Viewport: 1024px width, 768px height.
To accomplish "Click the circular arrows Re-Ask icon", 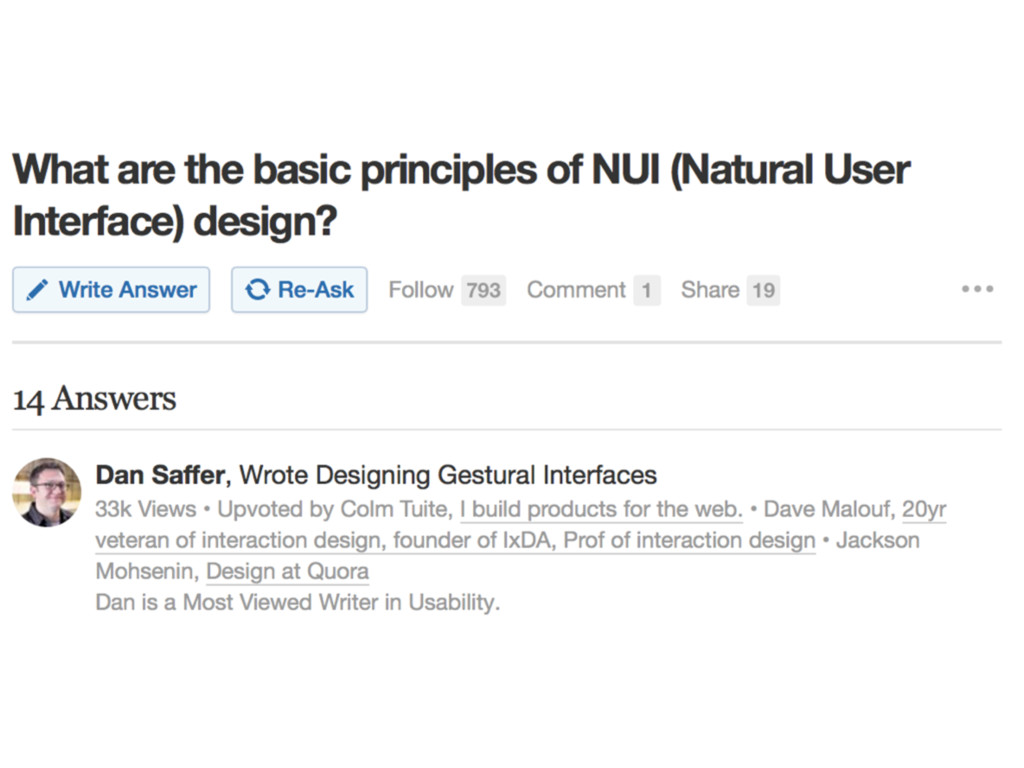I will pos(257,289).
